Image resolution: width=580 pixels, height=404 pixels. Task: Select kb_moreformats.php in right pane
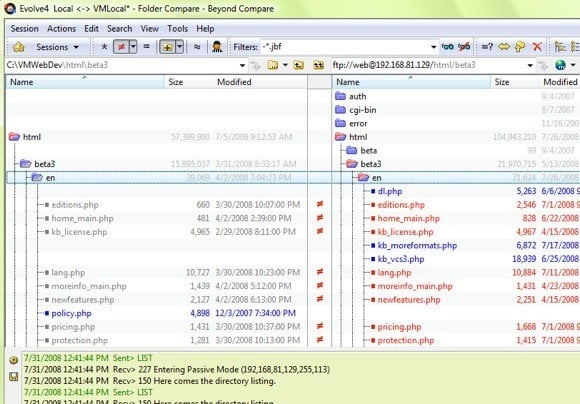click(x=417, y=245)
